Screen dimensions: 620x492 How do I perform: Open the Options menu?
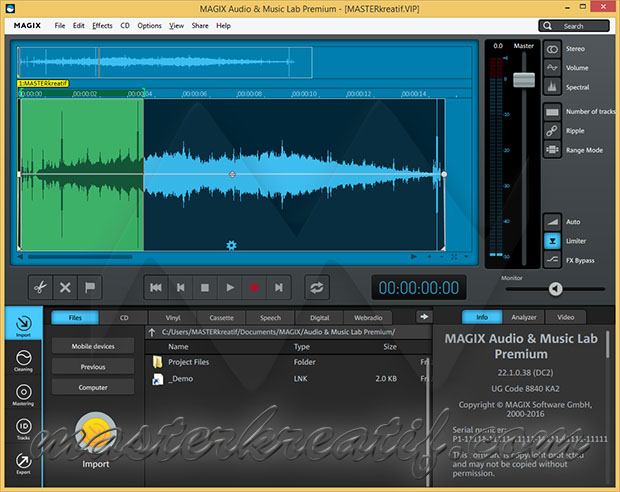coord(149,26)
